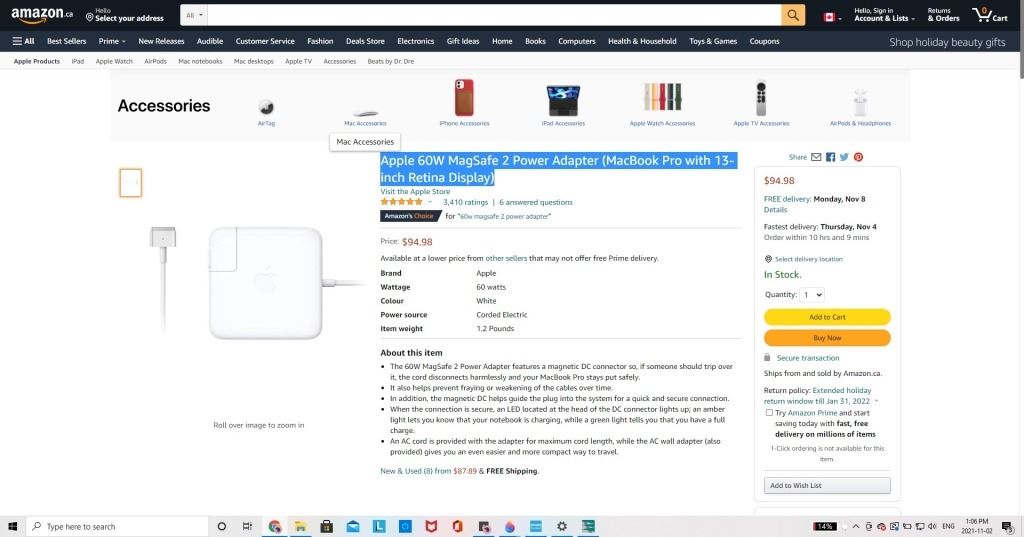Screen dimensions: 1024x537
Task: Share product on Pinterest icon
Action: click(x=858, y=157)
